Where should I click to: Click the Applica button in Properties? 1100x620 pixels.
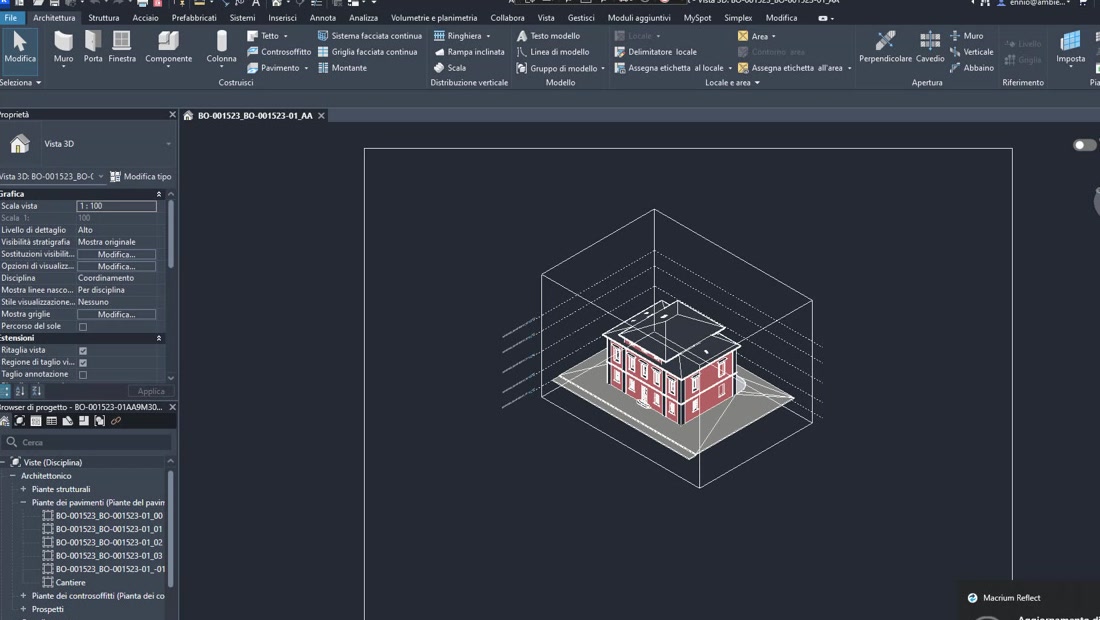(x=151, y=391)
